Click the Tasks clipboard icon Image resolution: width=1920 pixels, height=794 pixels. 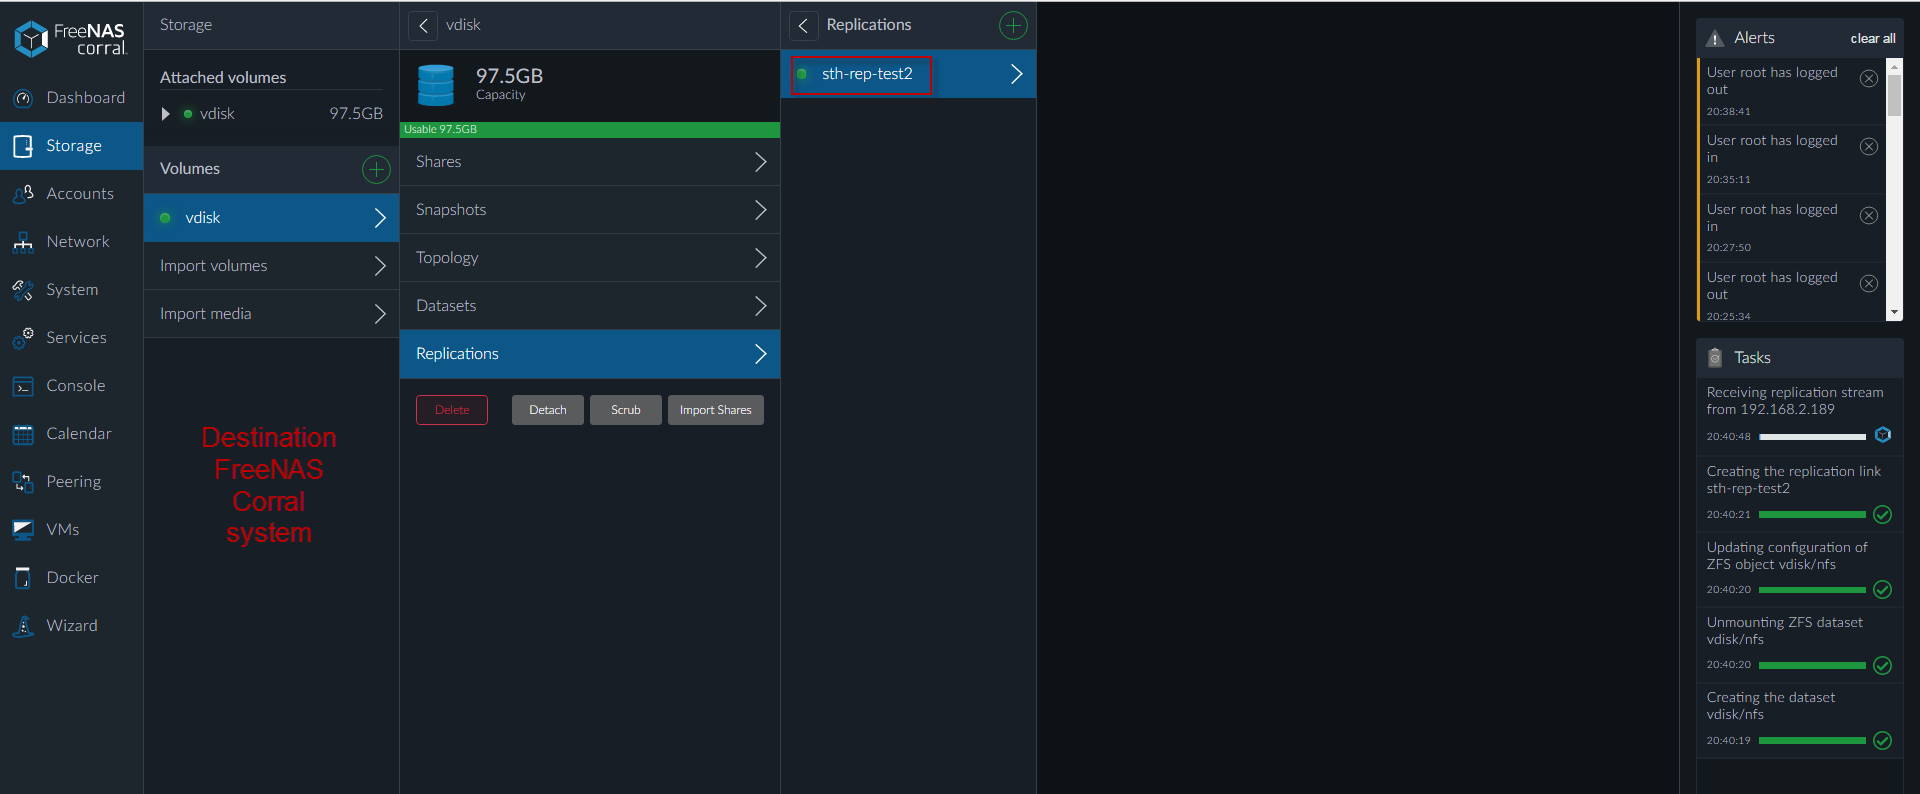click(x=1715, y=357)
